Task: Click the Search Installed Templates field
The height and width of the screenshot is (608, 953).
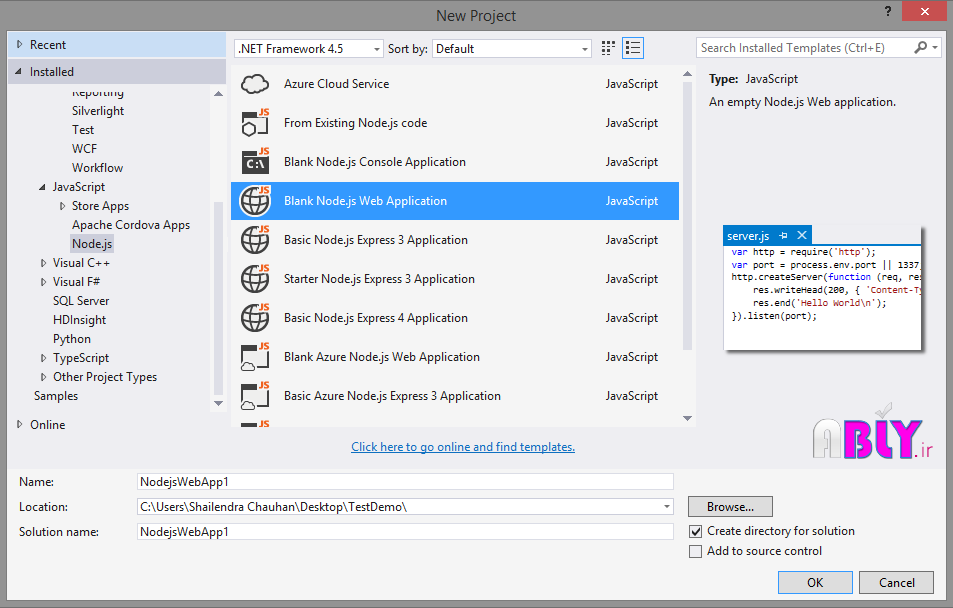Action: pyautogui.click(x=805, y=47)
